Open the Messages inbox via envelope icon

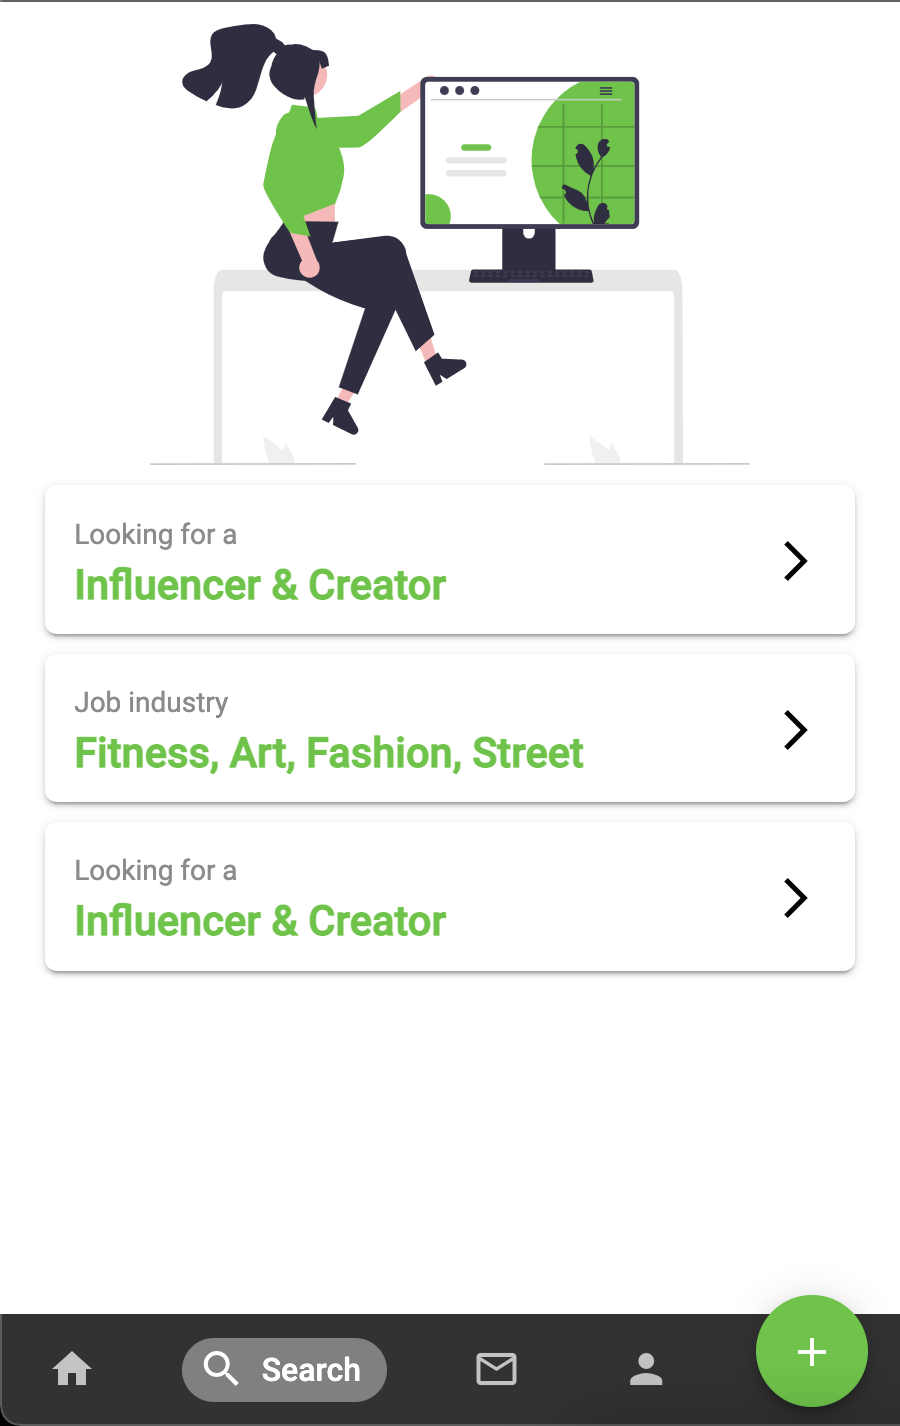point(496,1369)
